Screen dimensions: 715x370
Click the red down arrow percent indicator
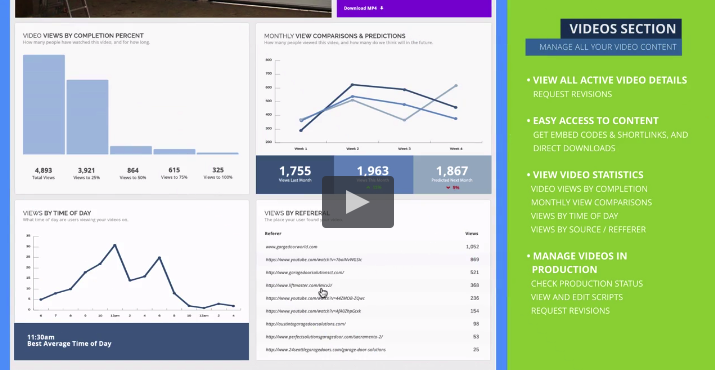(452, 188)
